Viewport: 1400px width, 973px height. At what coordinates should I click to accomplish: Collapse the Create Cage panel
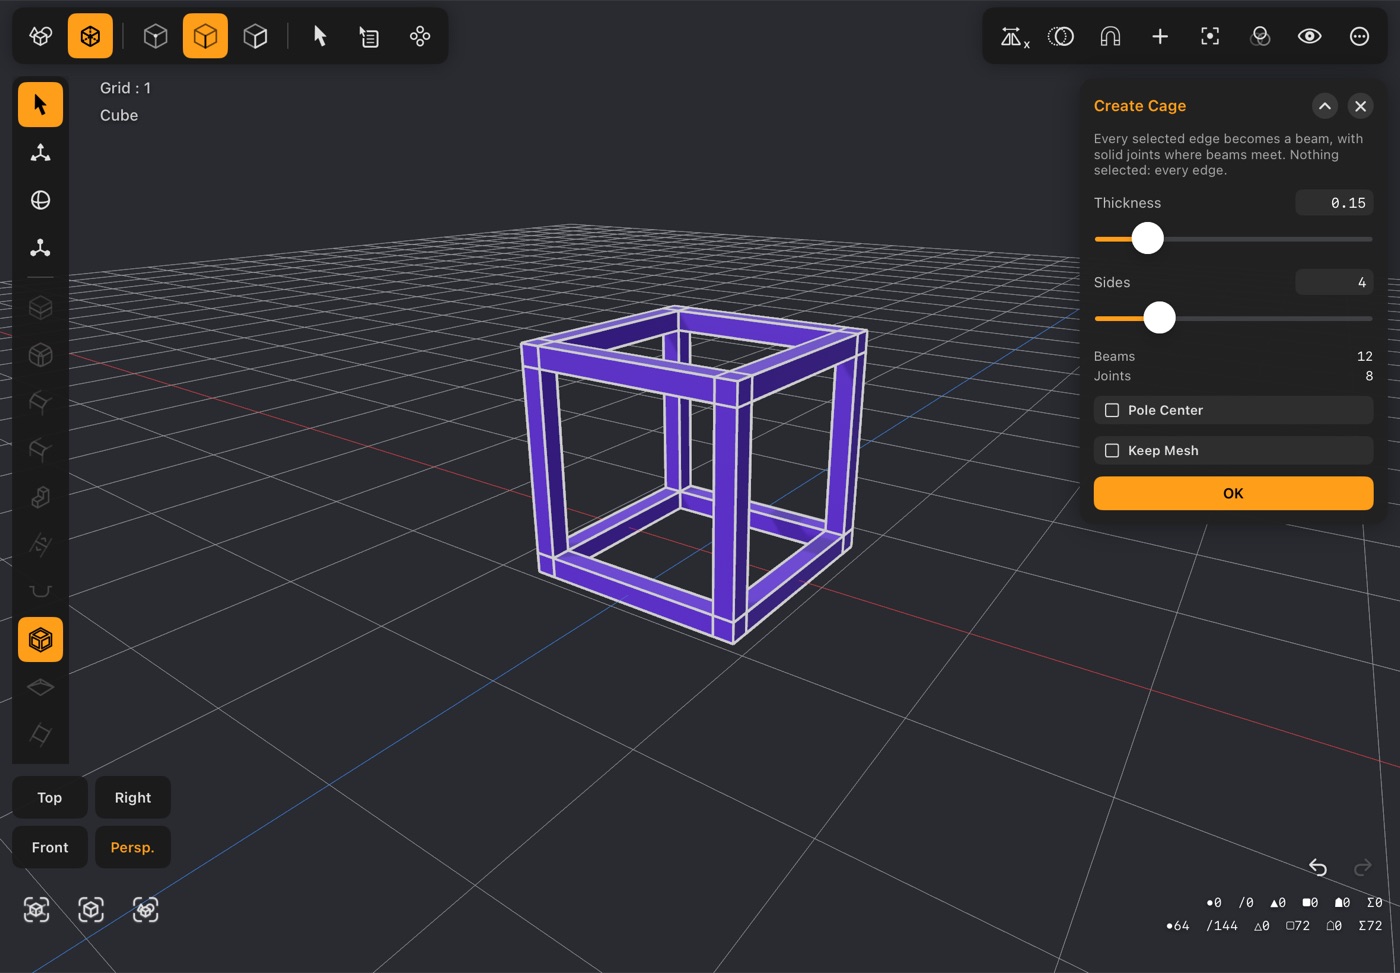click(x=1324, y=106)
